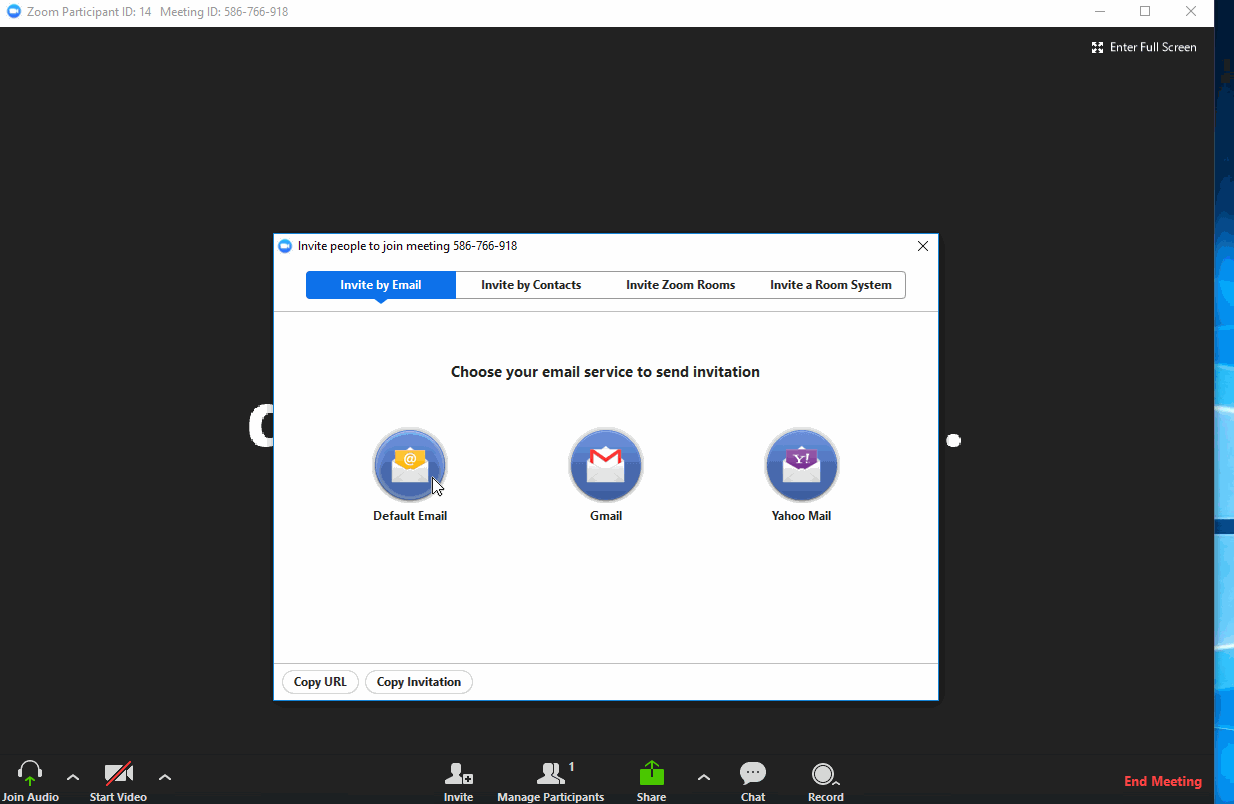This screenshot has width=1234, height=804.
Task: Switch to Invite by Contacts tab
Action: 531,285
